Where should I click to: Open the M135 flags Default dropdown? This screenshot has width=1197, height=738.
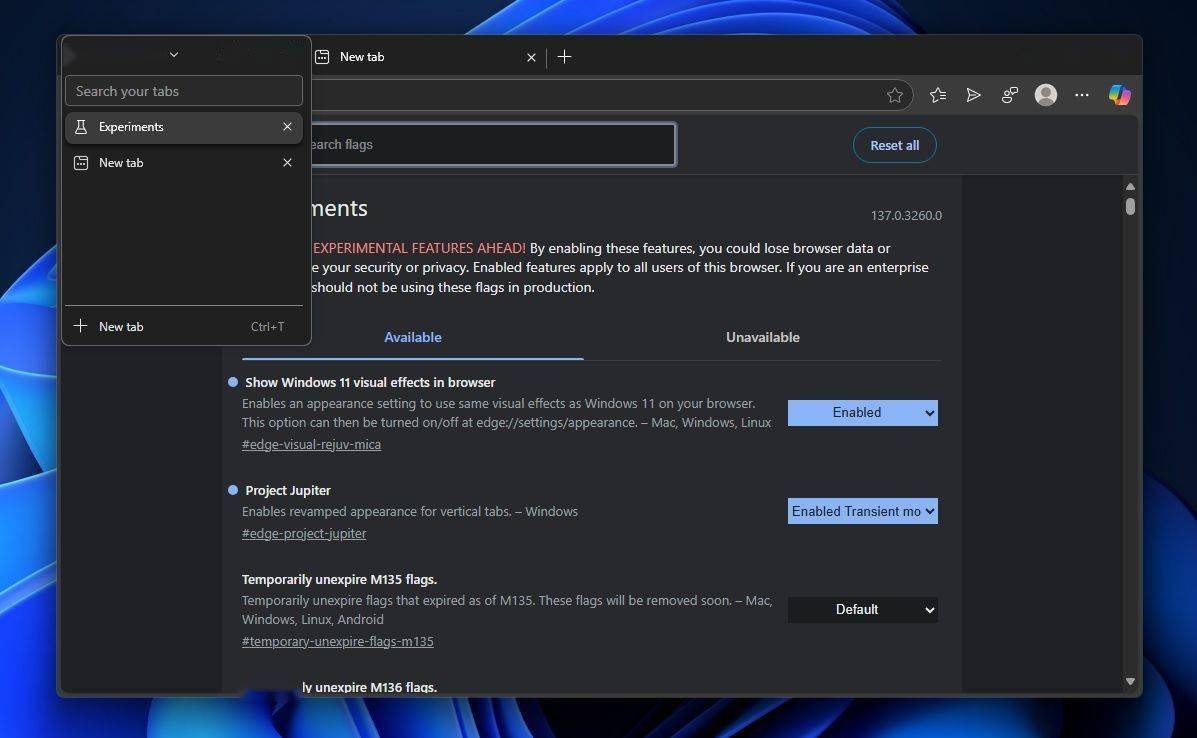(x=863, y=610)
